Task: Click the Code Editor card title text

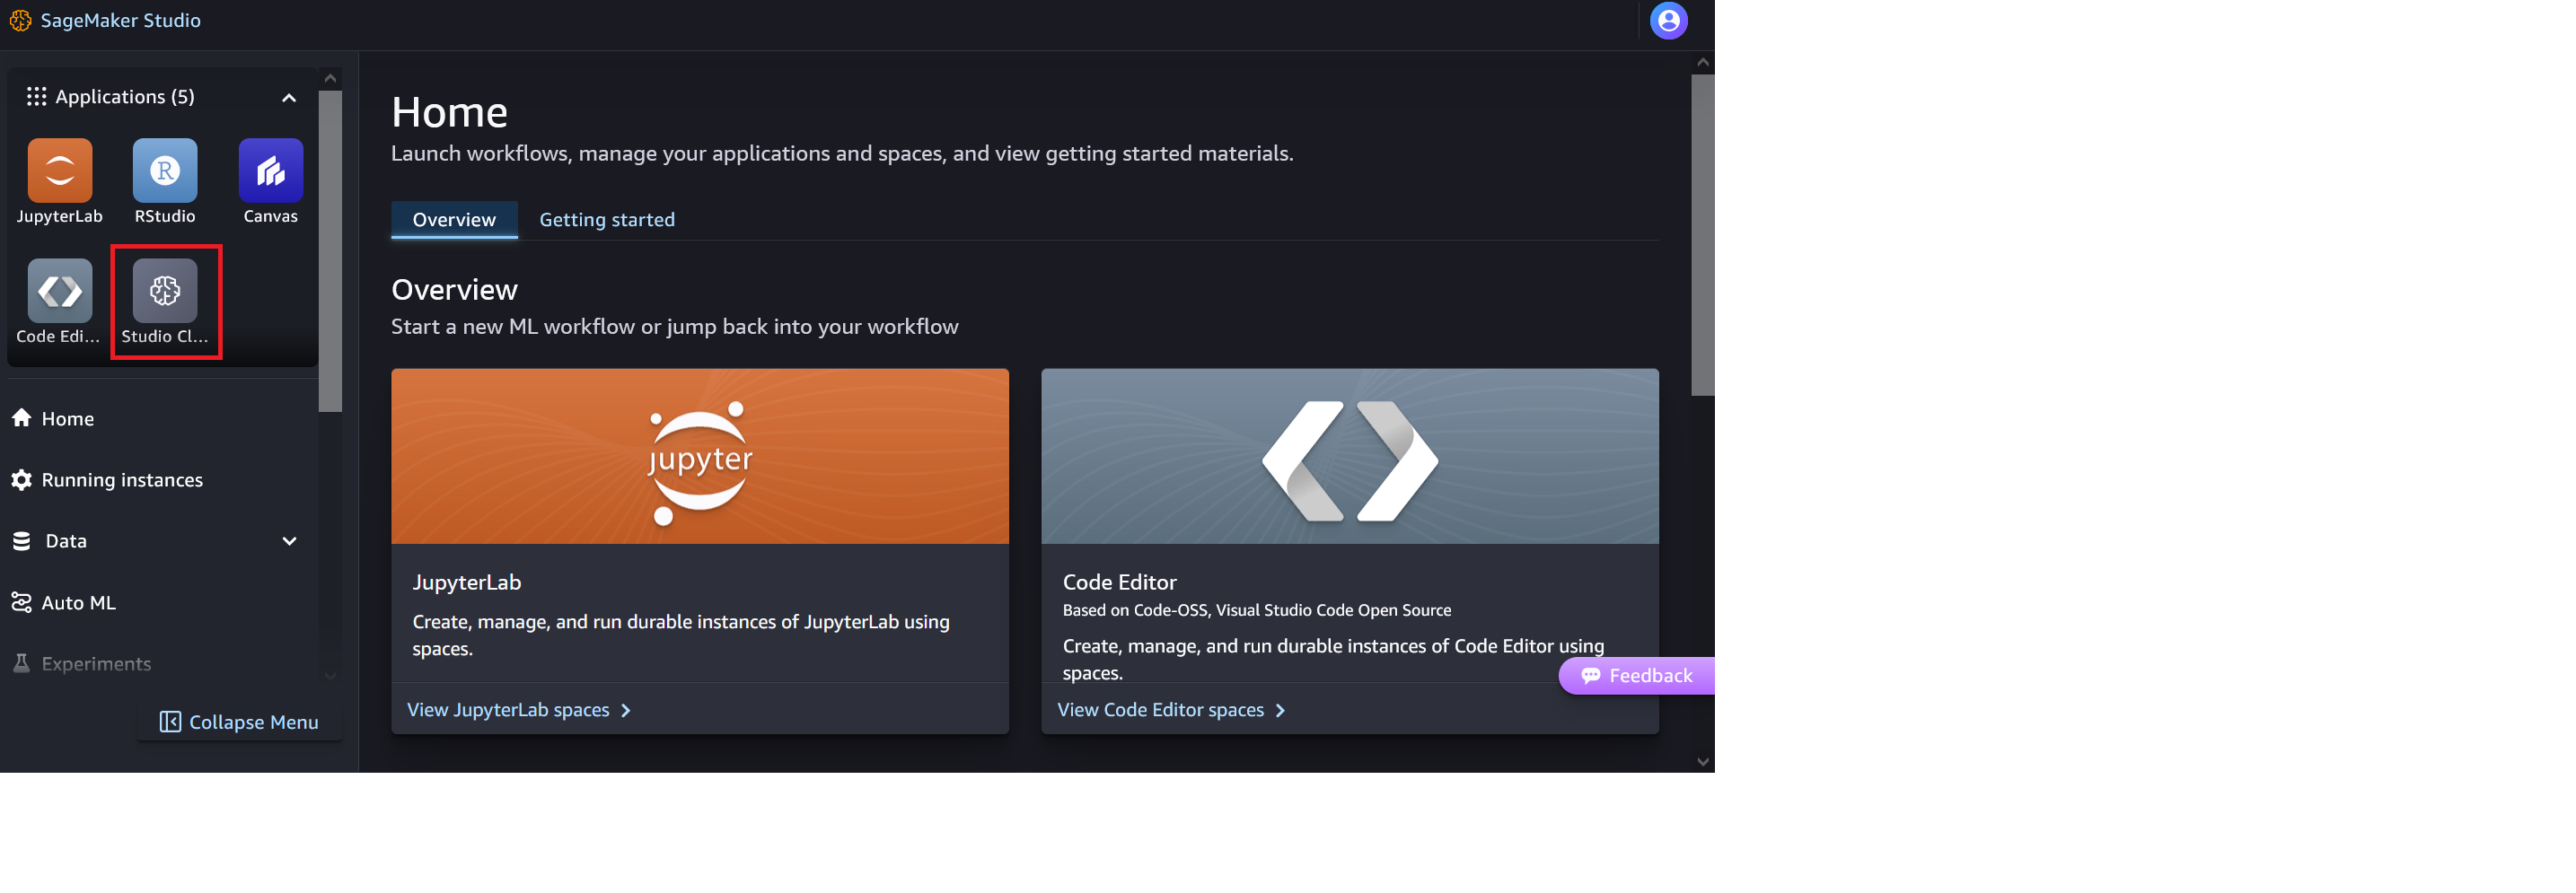Action: tap(1119, 582)
